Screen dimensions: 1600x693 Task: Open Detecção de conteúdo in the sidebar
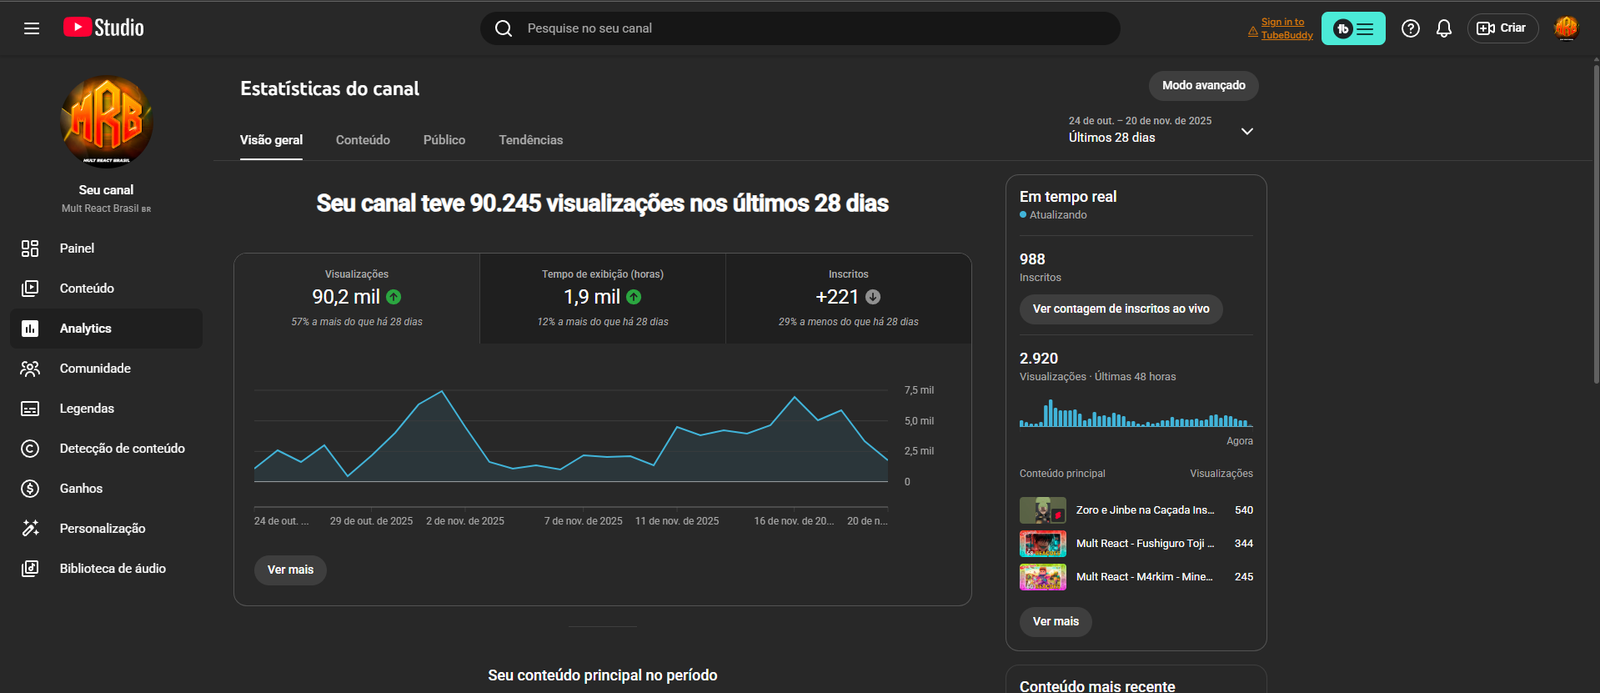pos(121,449)
